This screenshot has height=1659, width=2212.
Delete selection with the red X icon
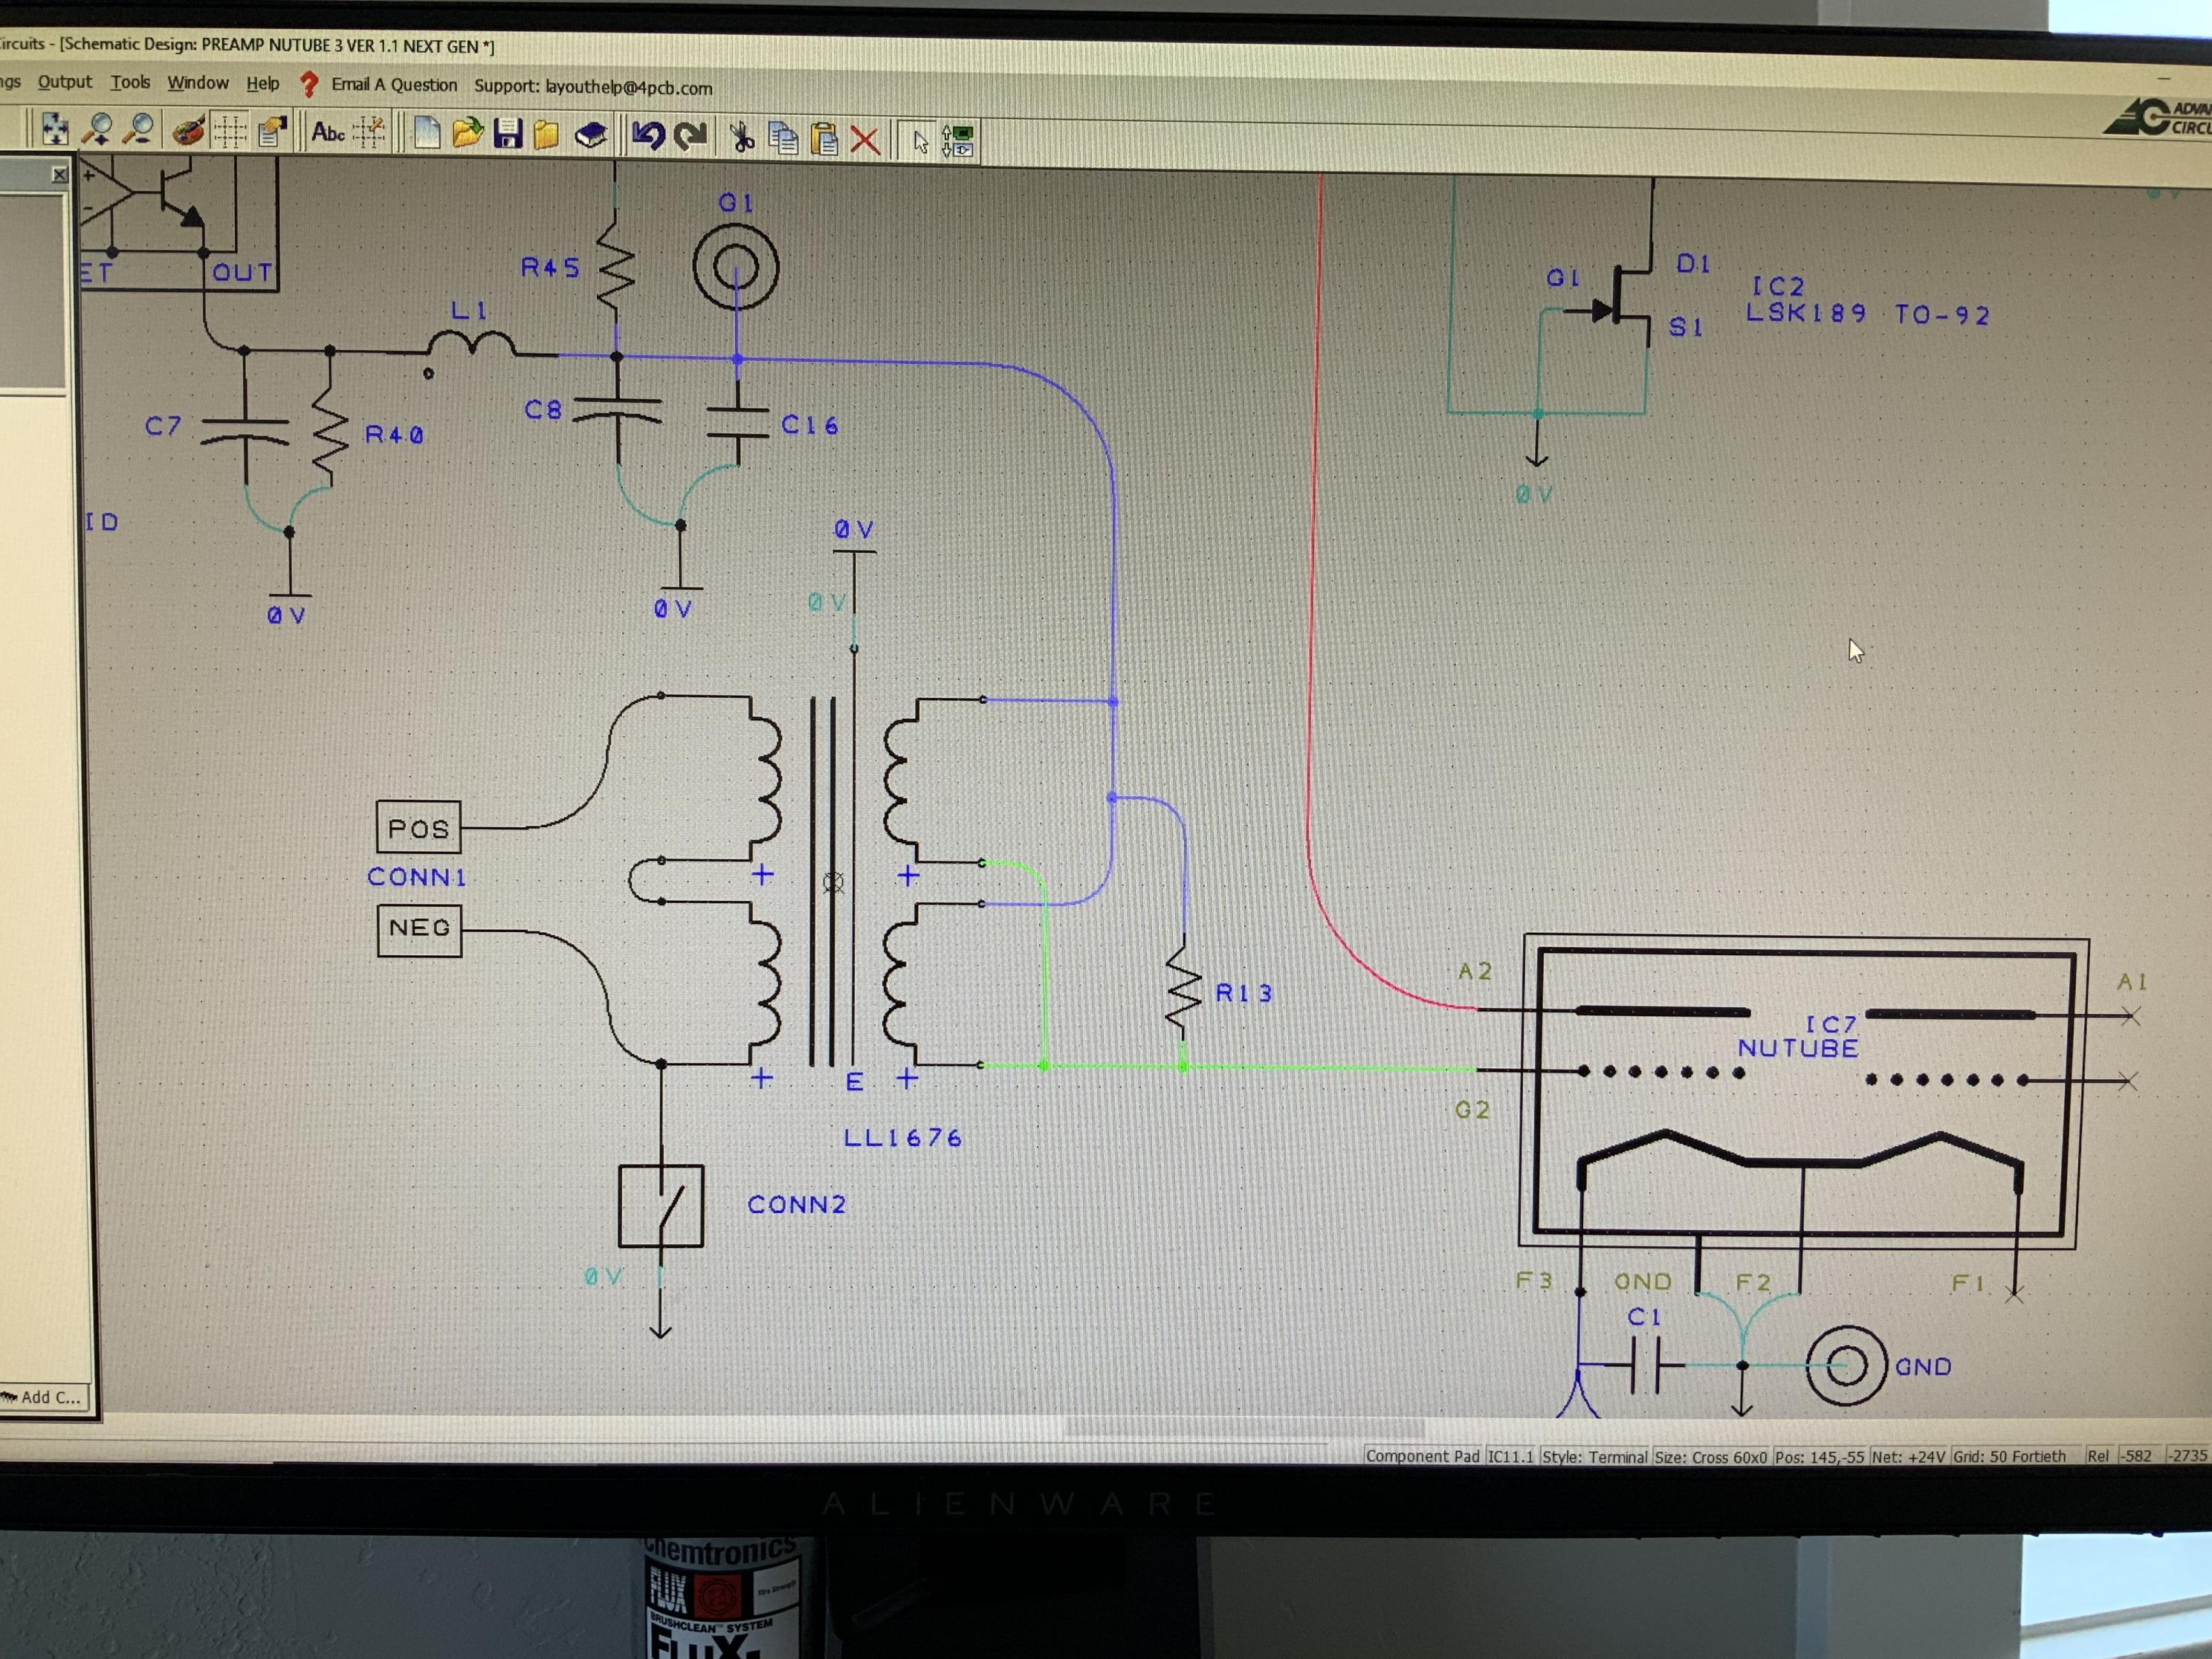coord(865,139)
